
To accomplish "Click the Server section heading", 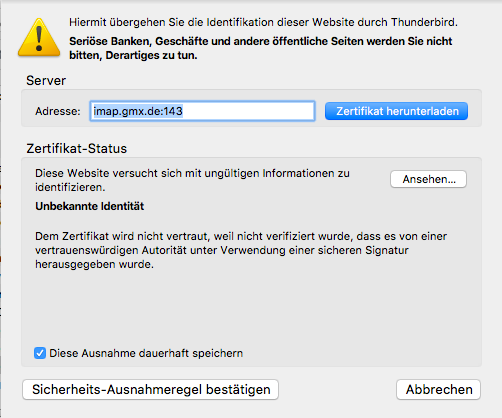I will [46, 80].
